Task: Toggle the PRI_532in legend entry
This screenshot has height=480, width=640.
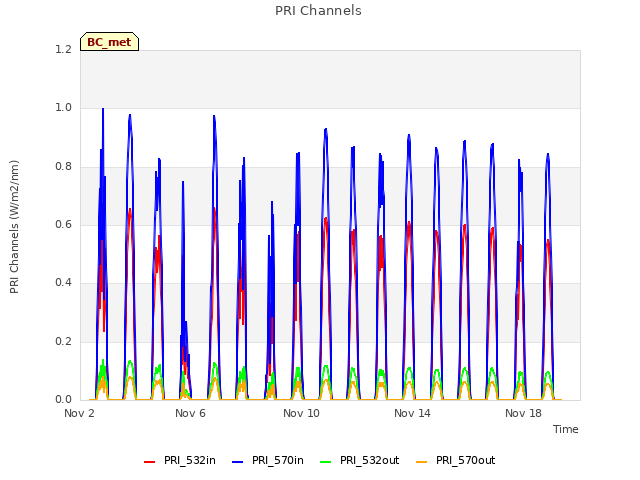Action: coord(180,460)
